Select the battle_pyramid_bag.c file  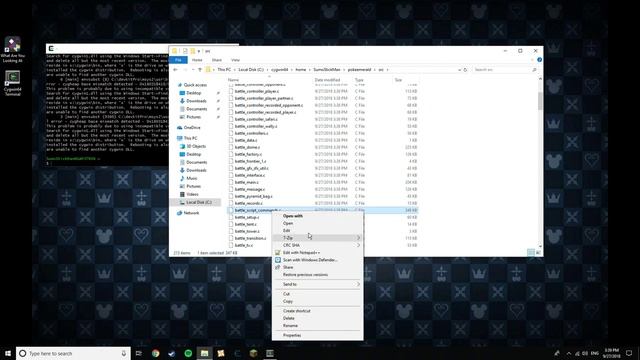[x=253, y=196]
